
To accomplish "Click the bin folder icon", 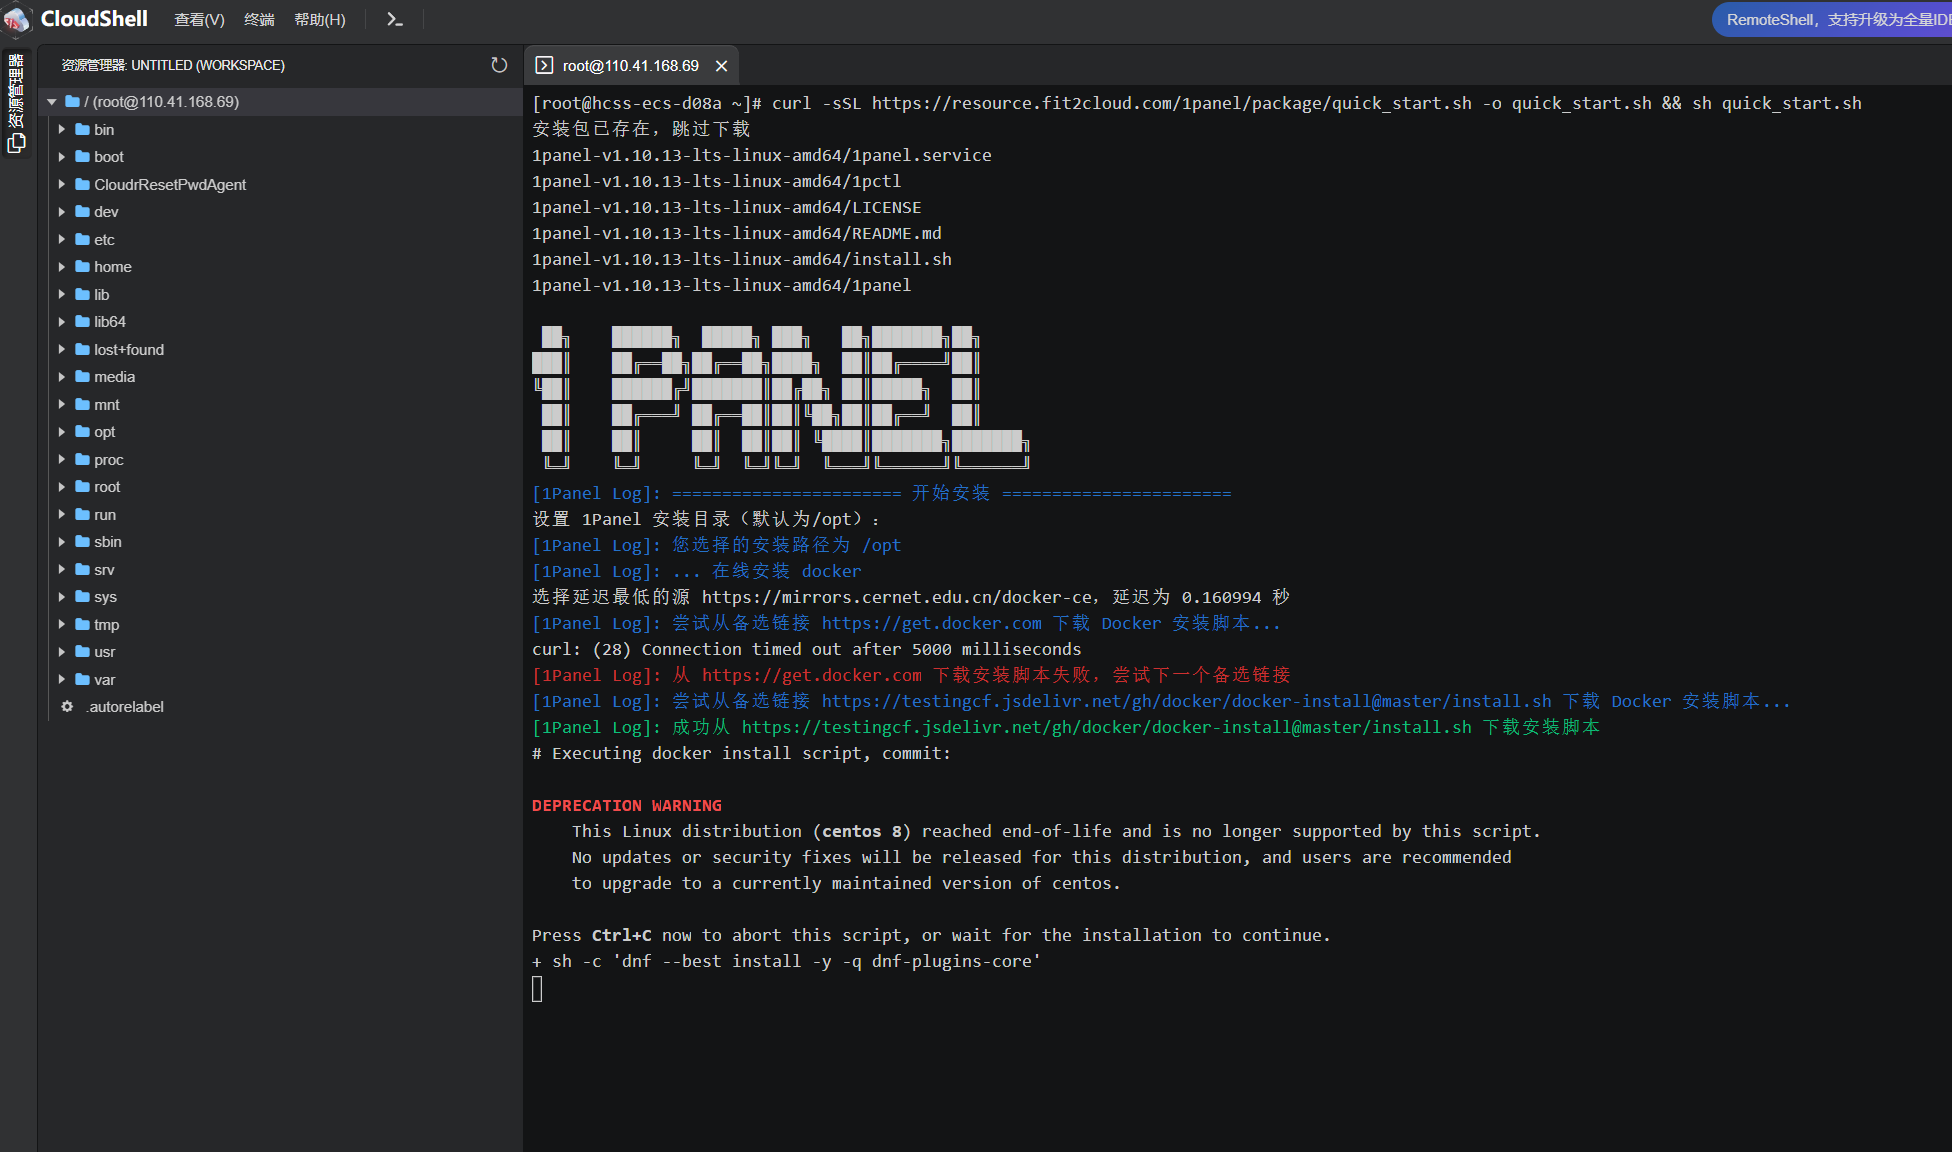I will click(83, 129).
